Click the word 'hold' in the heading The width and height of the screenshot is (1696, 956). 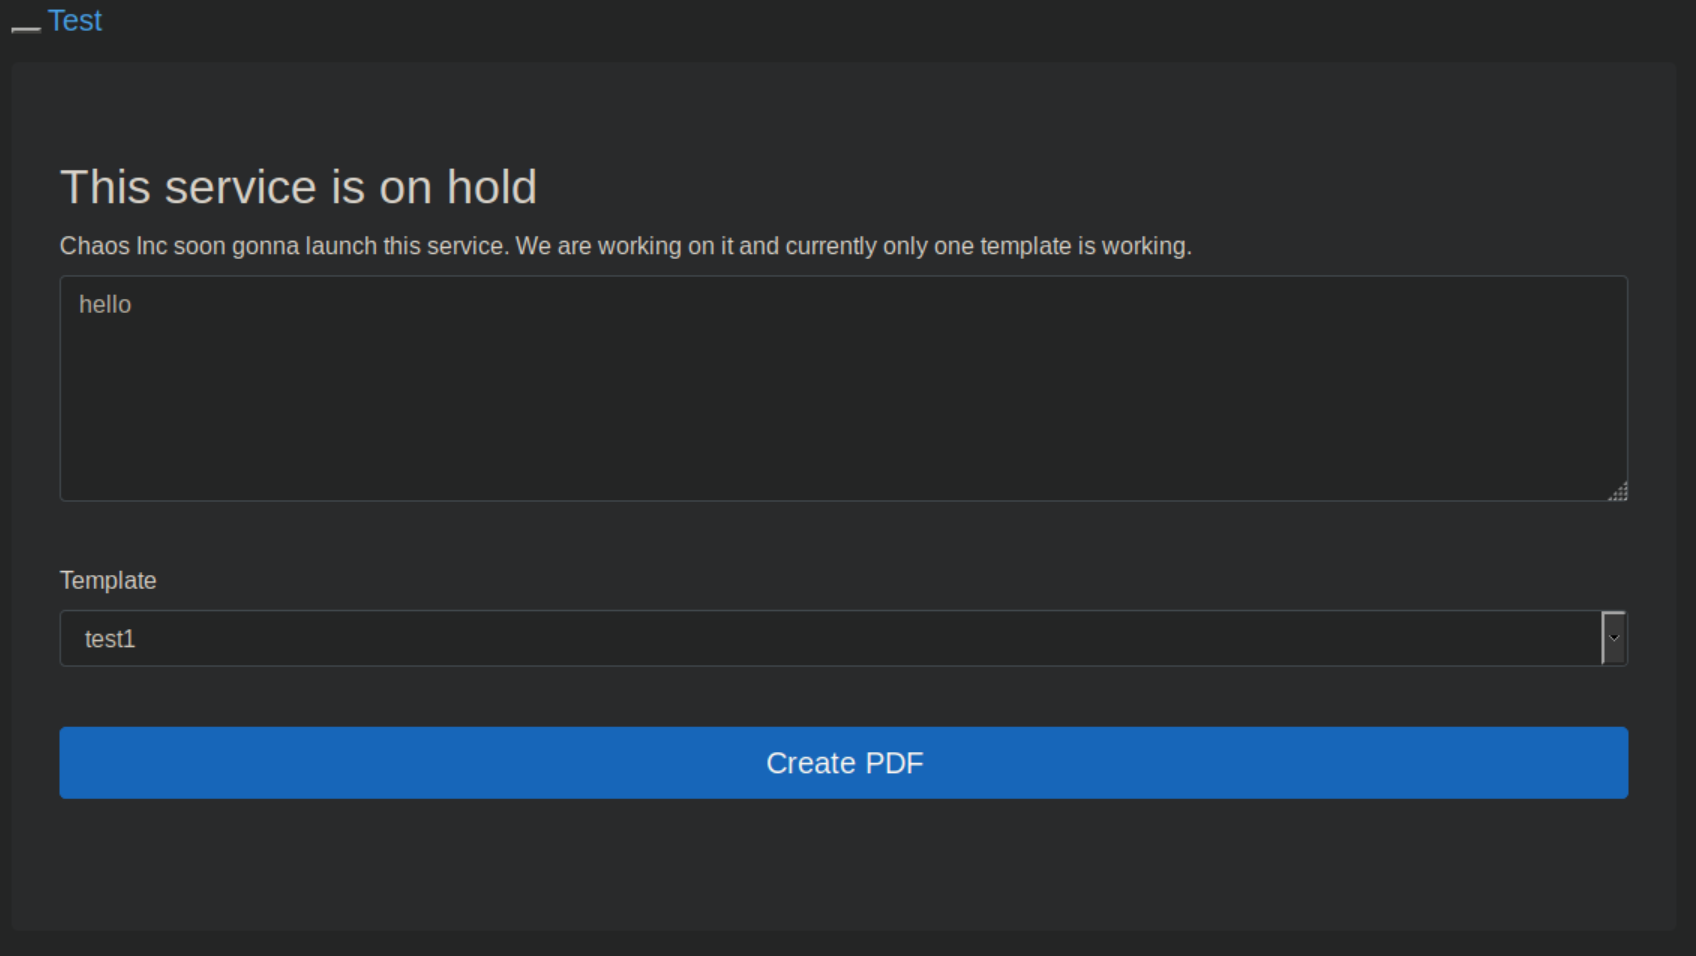491,187
